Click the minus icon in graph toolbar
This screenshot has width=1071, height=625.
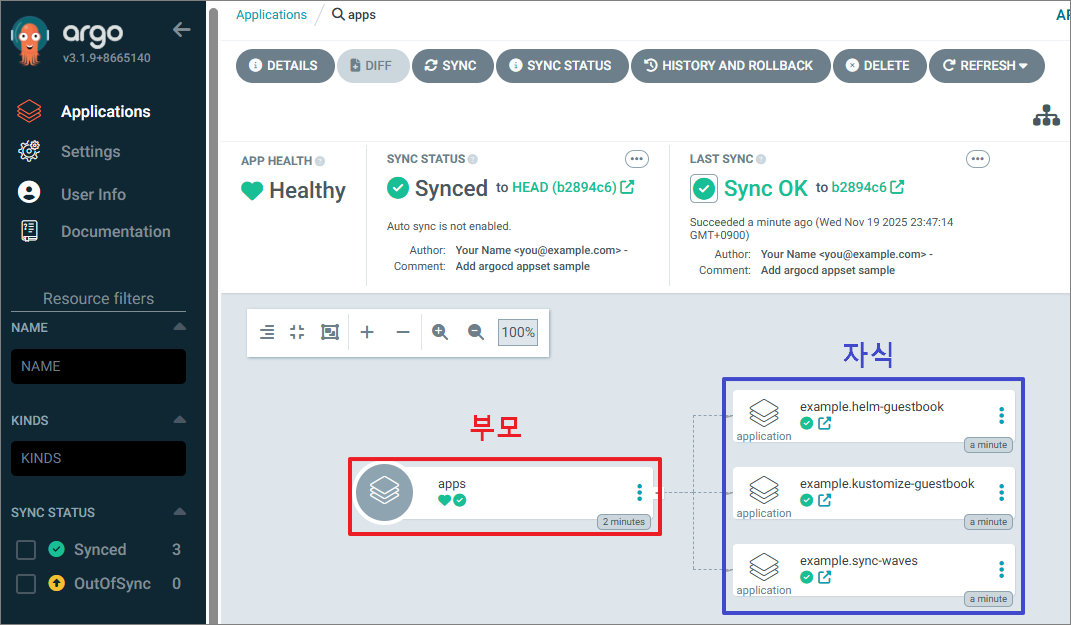click(x=403, y=333)
